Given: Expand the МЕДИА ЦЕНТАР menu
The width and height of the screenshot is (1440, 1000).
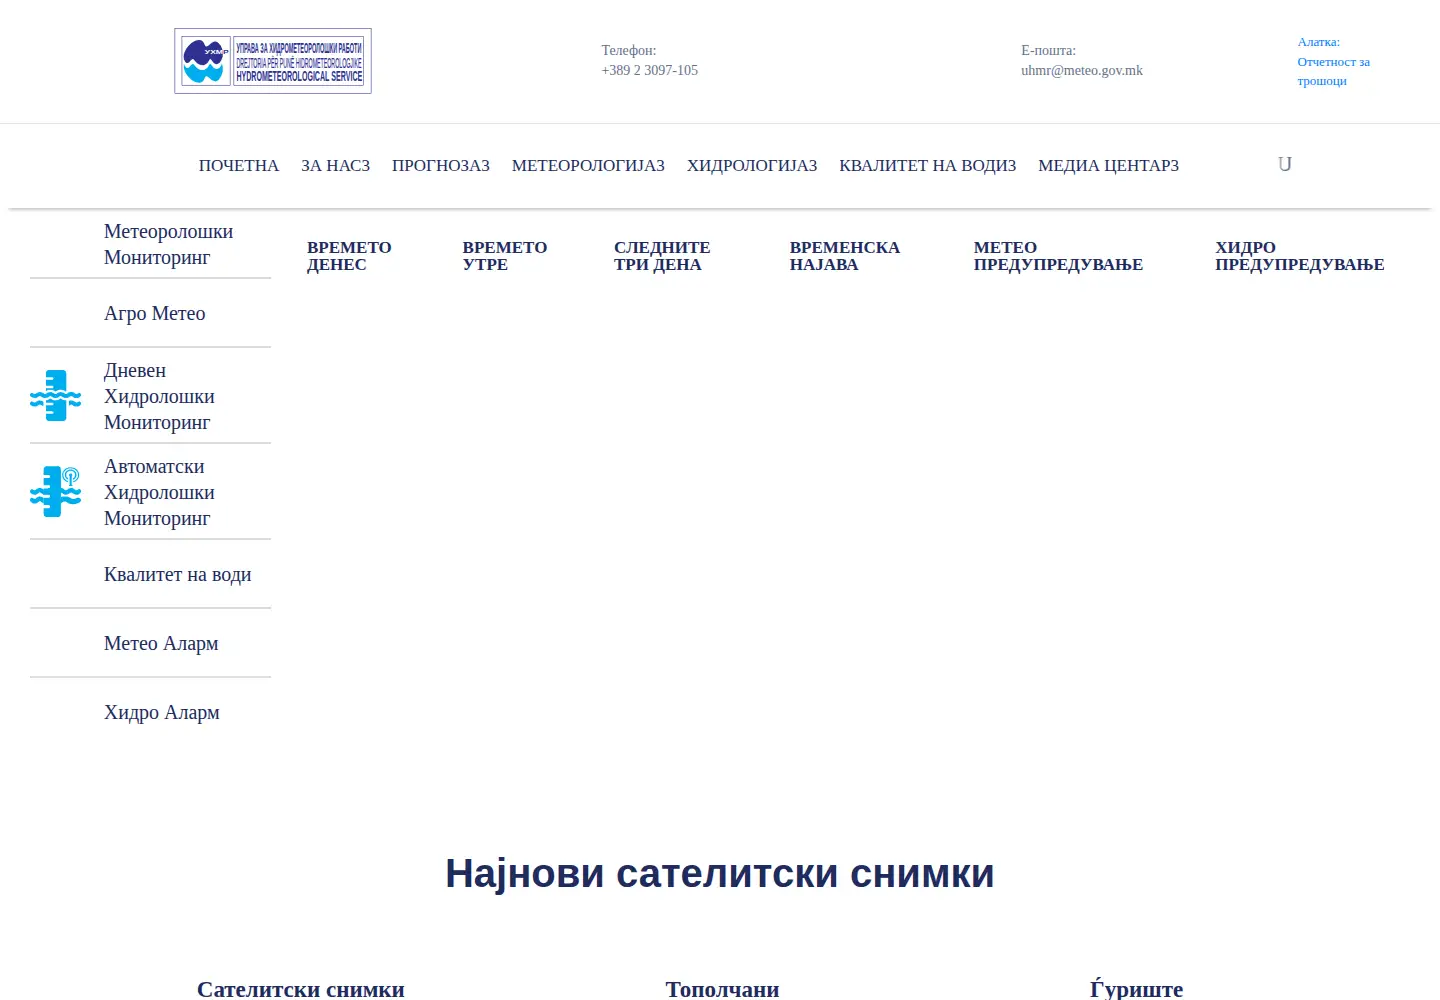Looking at the screenshot, I should (1109, 165).
